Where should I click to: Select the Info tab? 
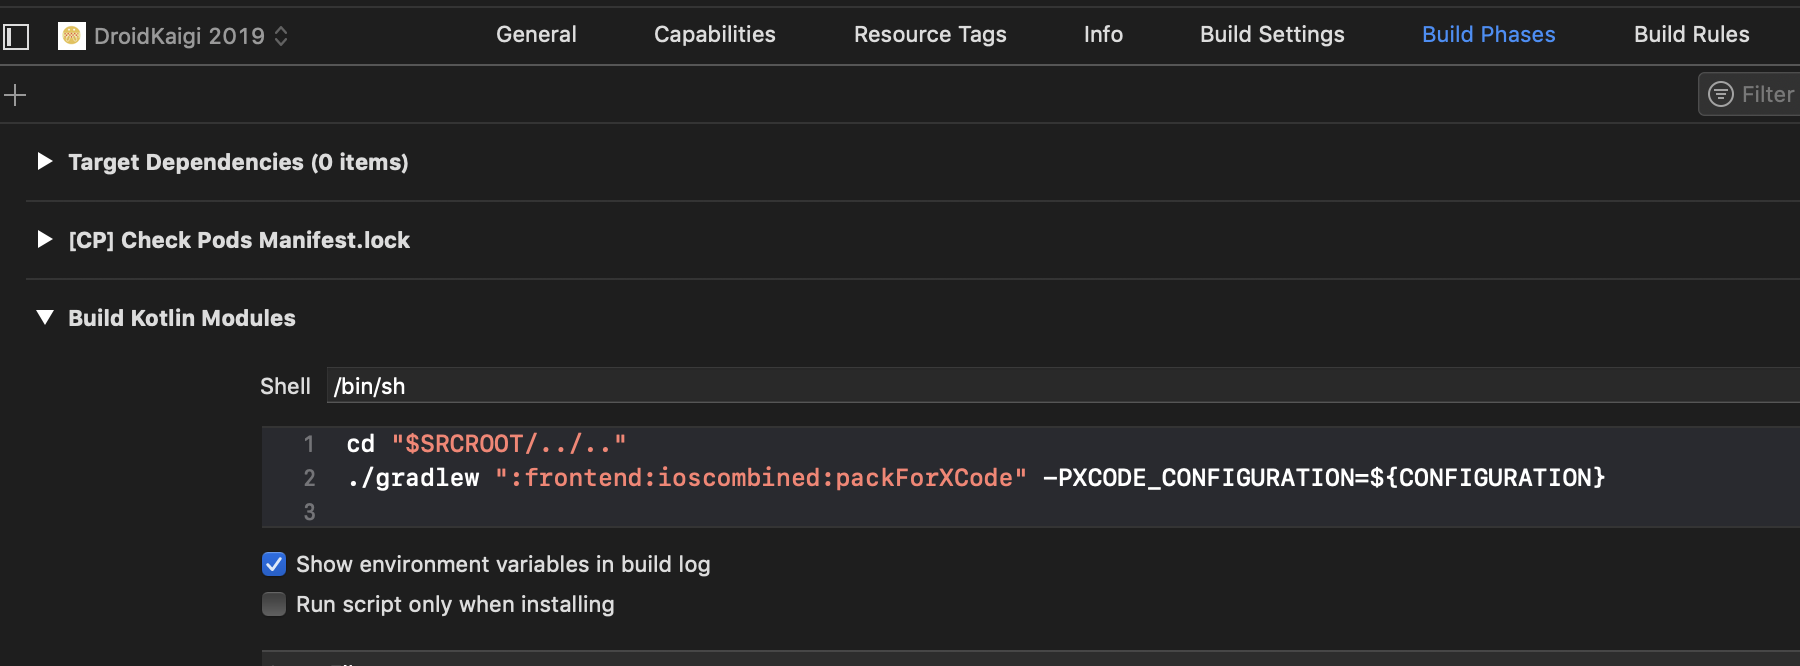[1103, 34]
